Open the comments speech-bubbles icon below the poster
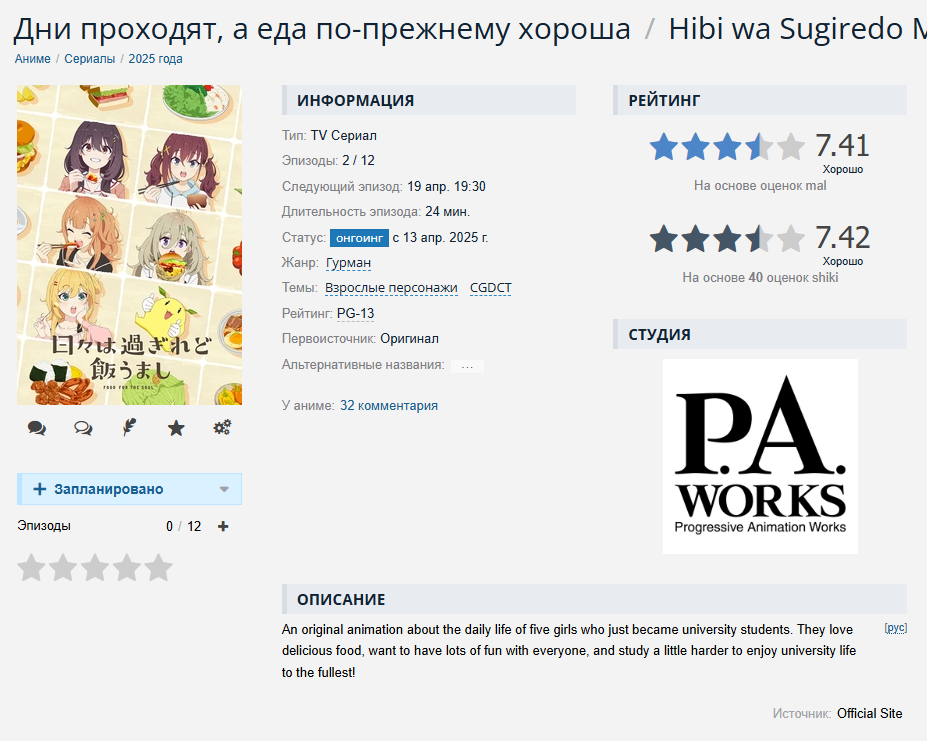This screenshot has width=927, height=741. pos(37,428)
